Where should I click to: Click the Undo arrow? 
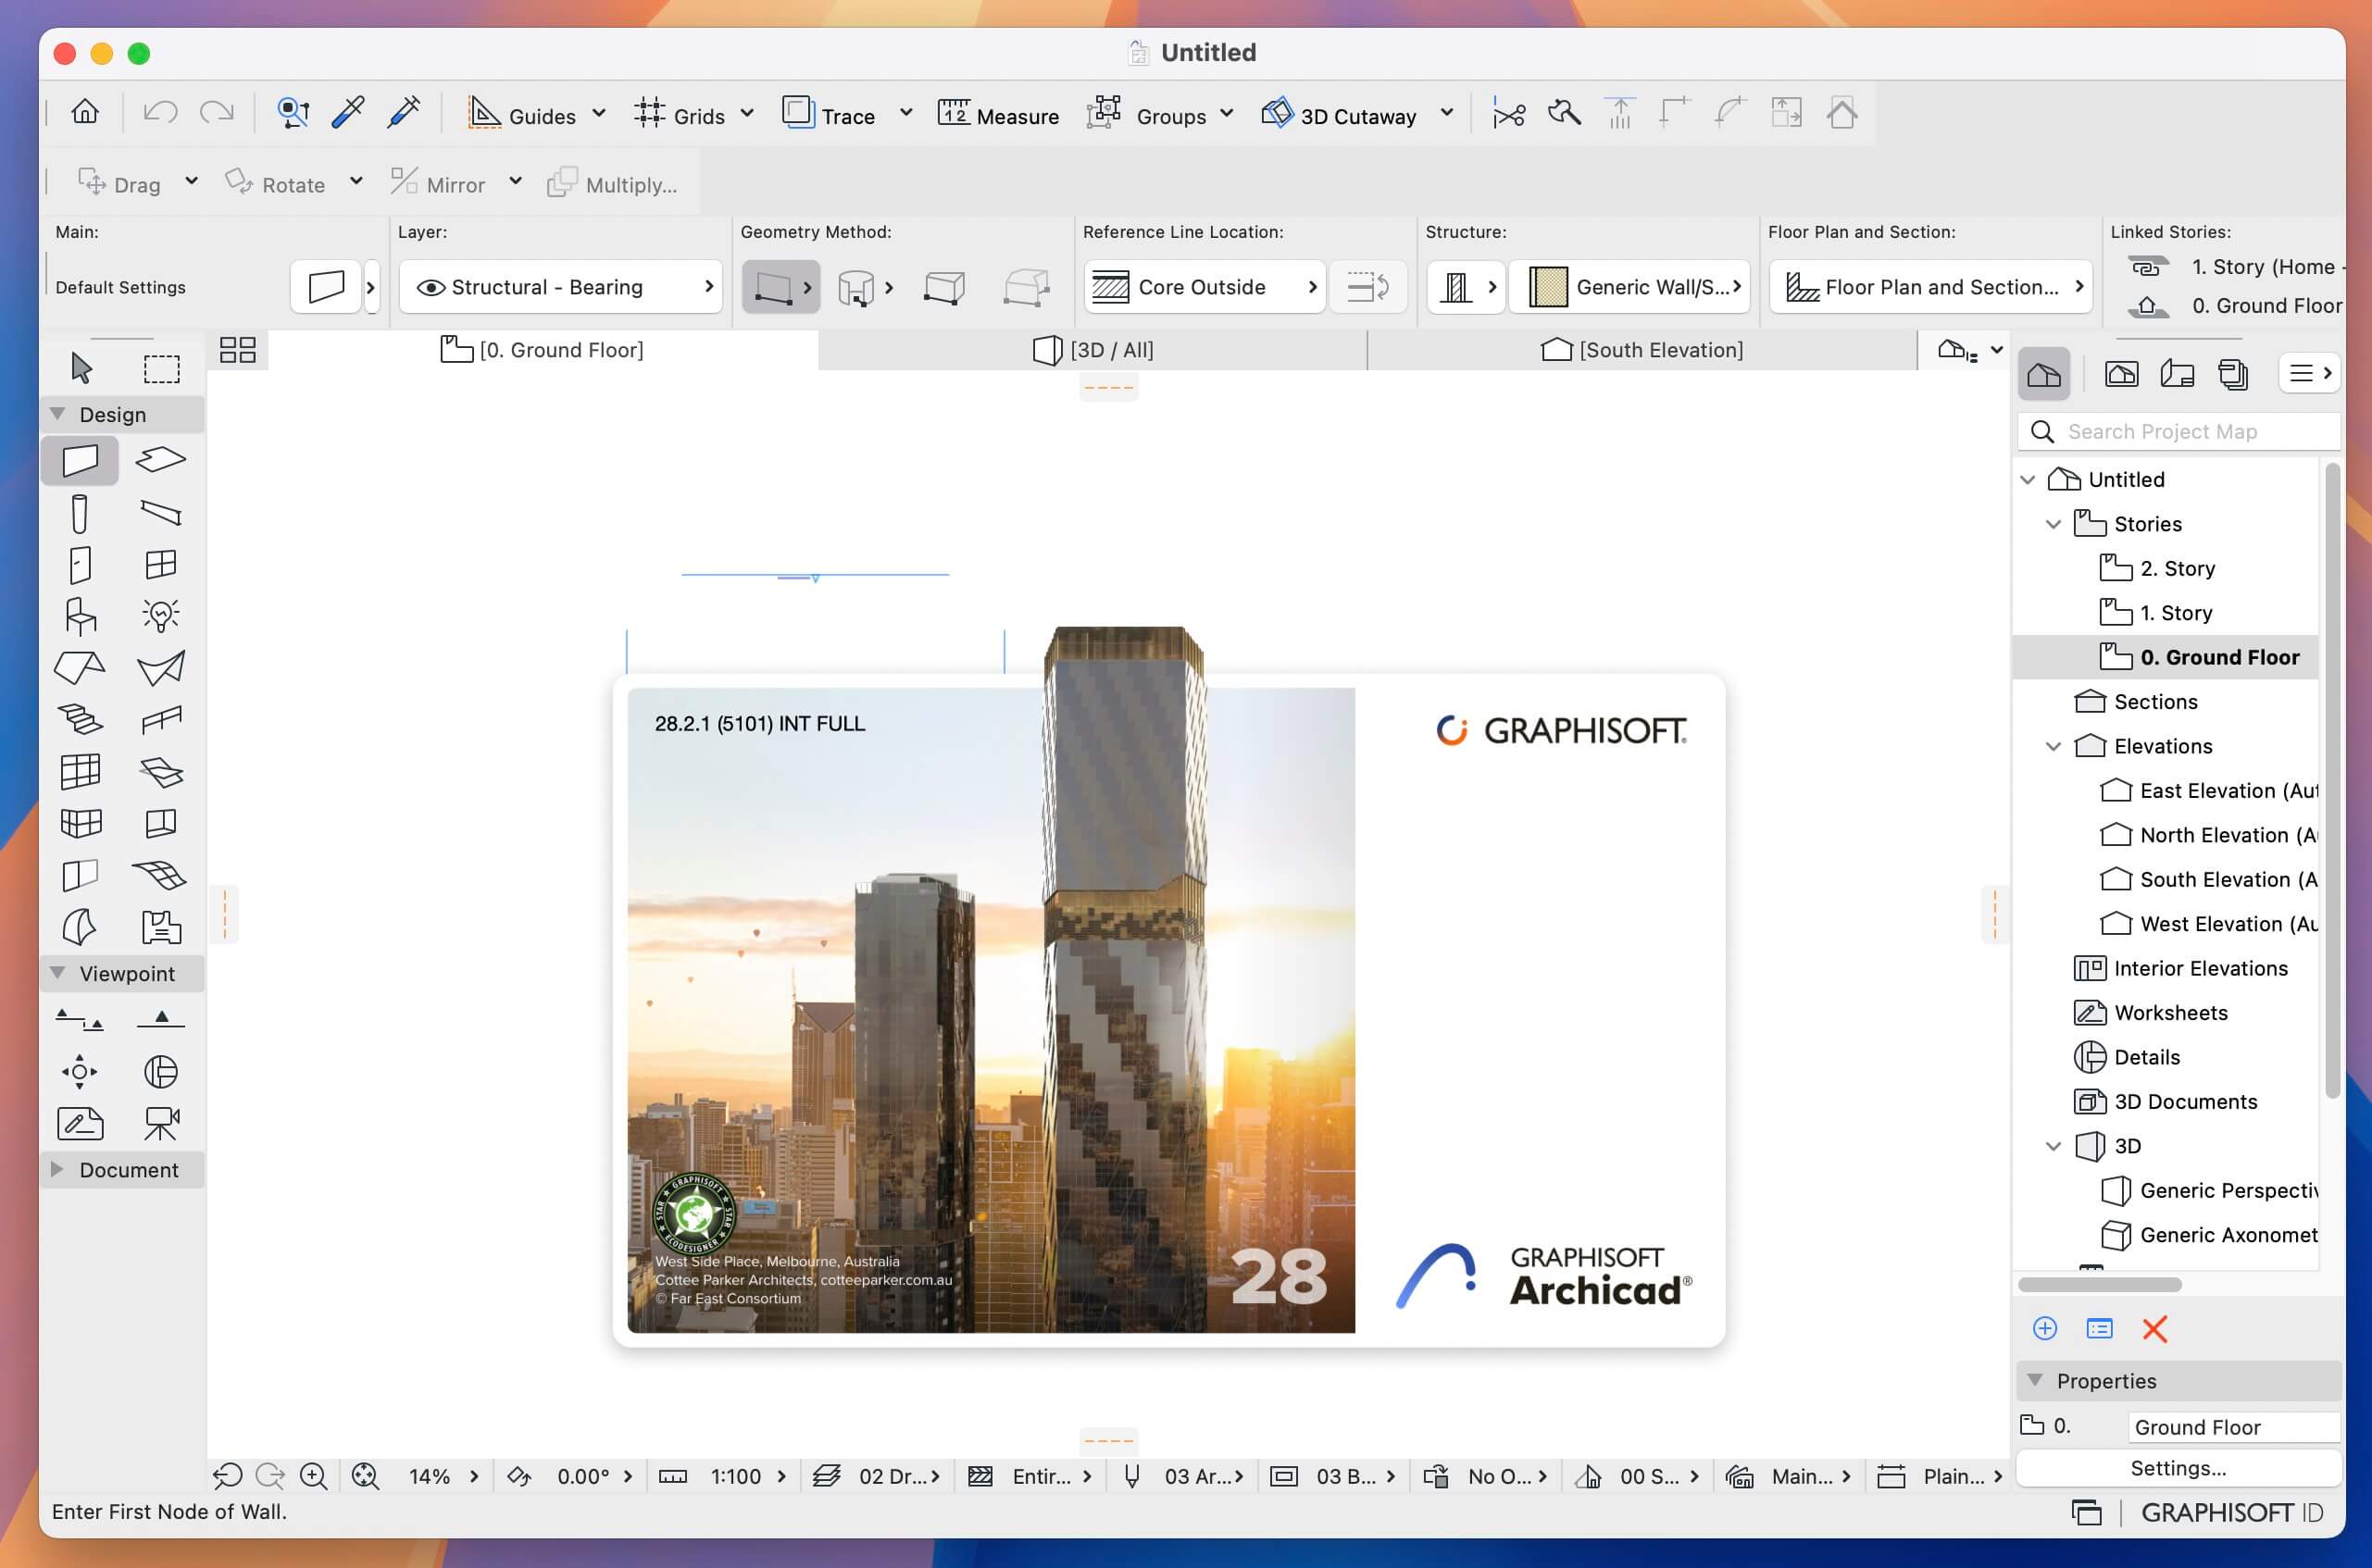point(160,112)
